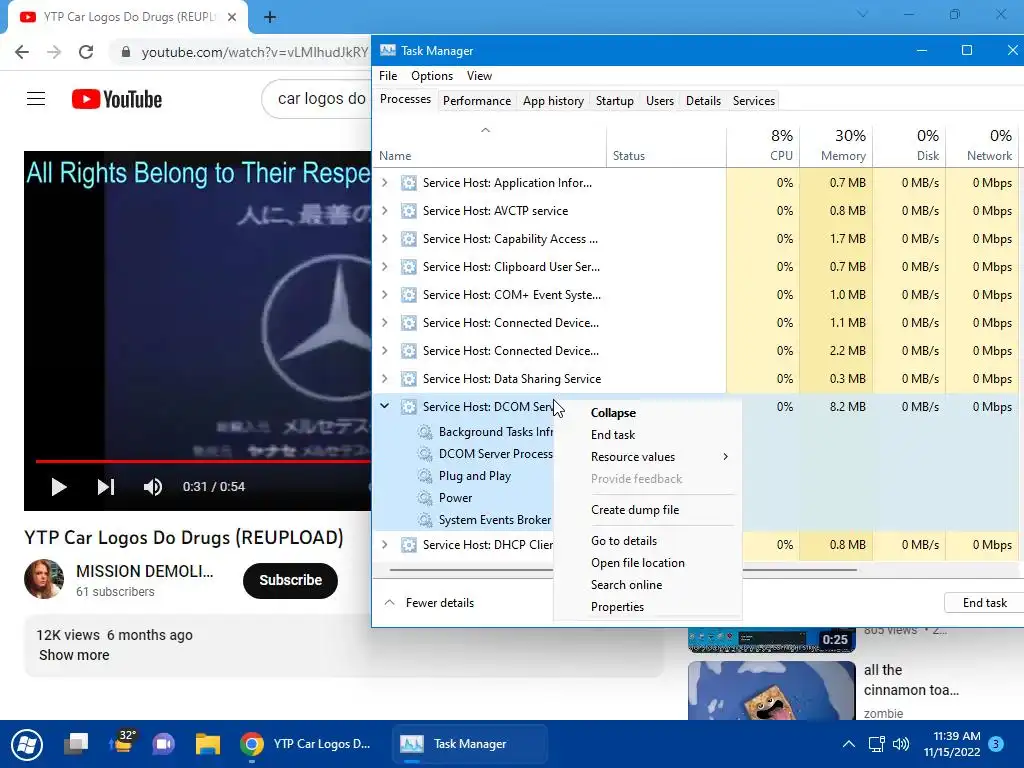The image size is (1024, 768).
Task: Select the Power service icon
Action: pos(425,498)
